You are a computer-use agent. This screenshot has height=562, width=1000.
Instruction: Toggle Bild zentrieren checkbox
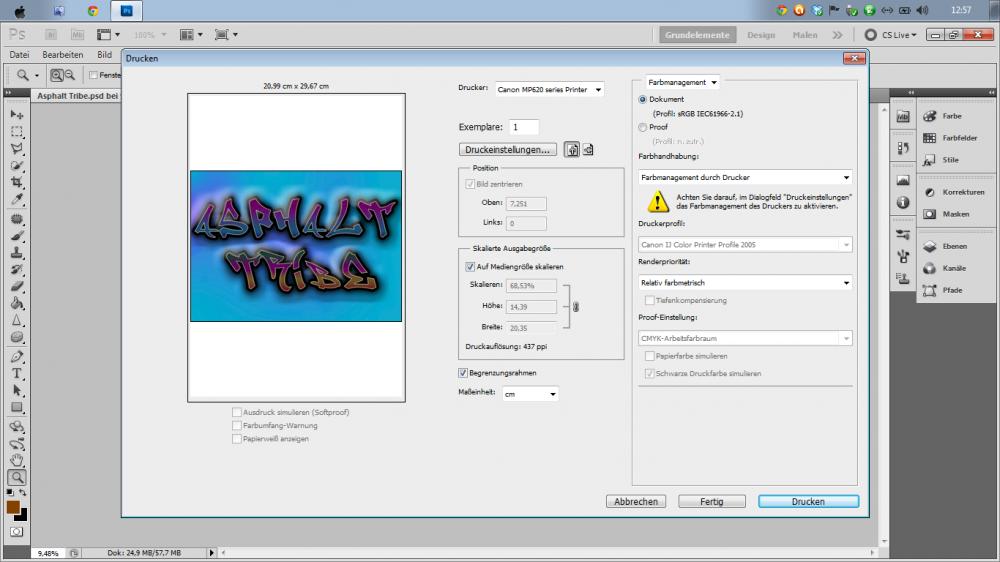pos(470,184)
